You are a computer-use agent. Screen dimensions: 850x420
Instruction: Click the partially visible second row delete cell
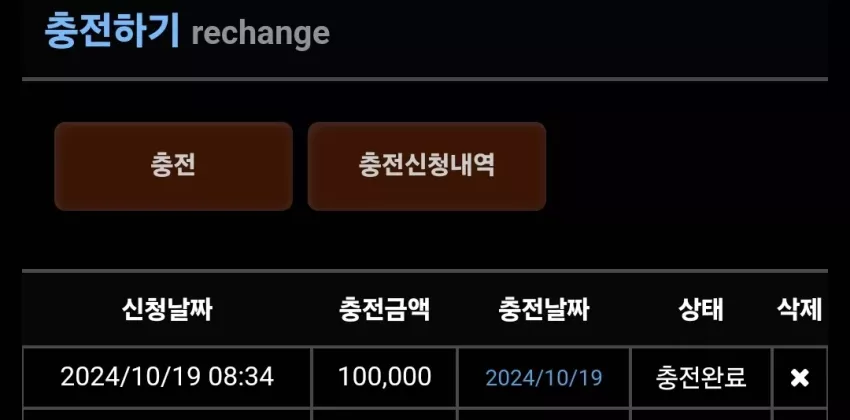point(800,415)
